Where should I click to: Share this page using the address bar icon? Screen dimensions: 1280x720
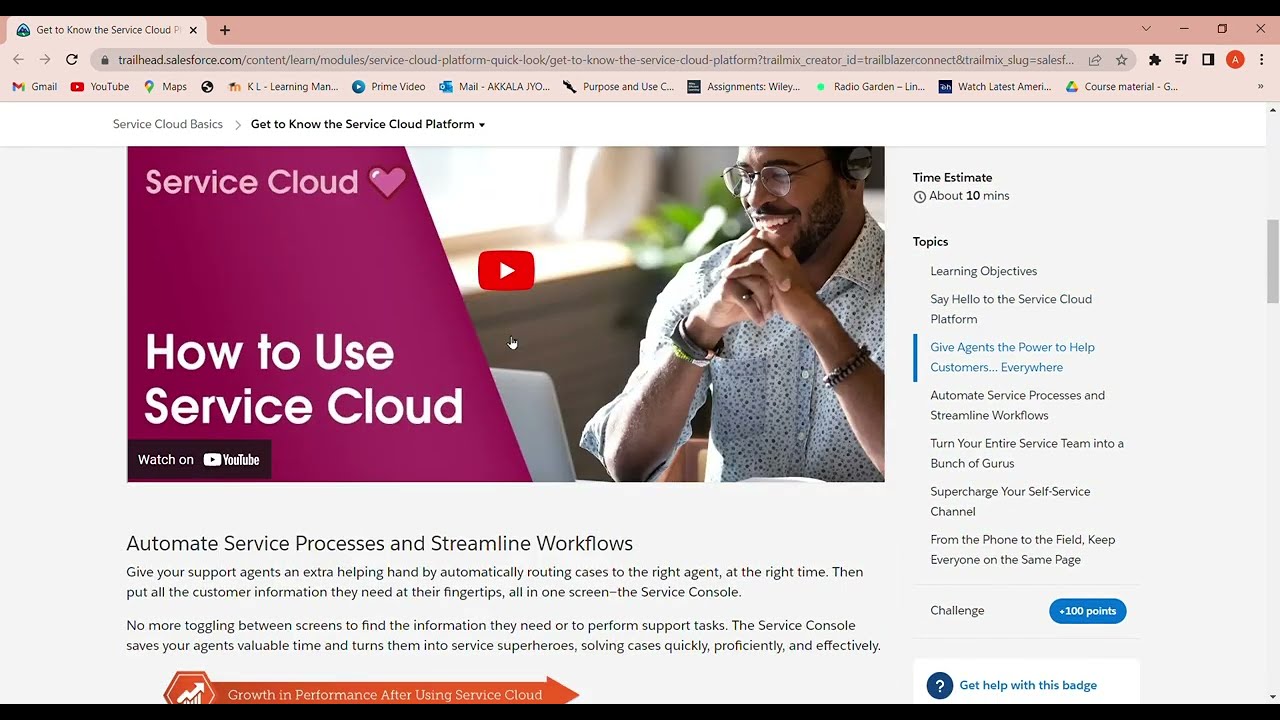(1095, 60)
